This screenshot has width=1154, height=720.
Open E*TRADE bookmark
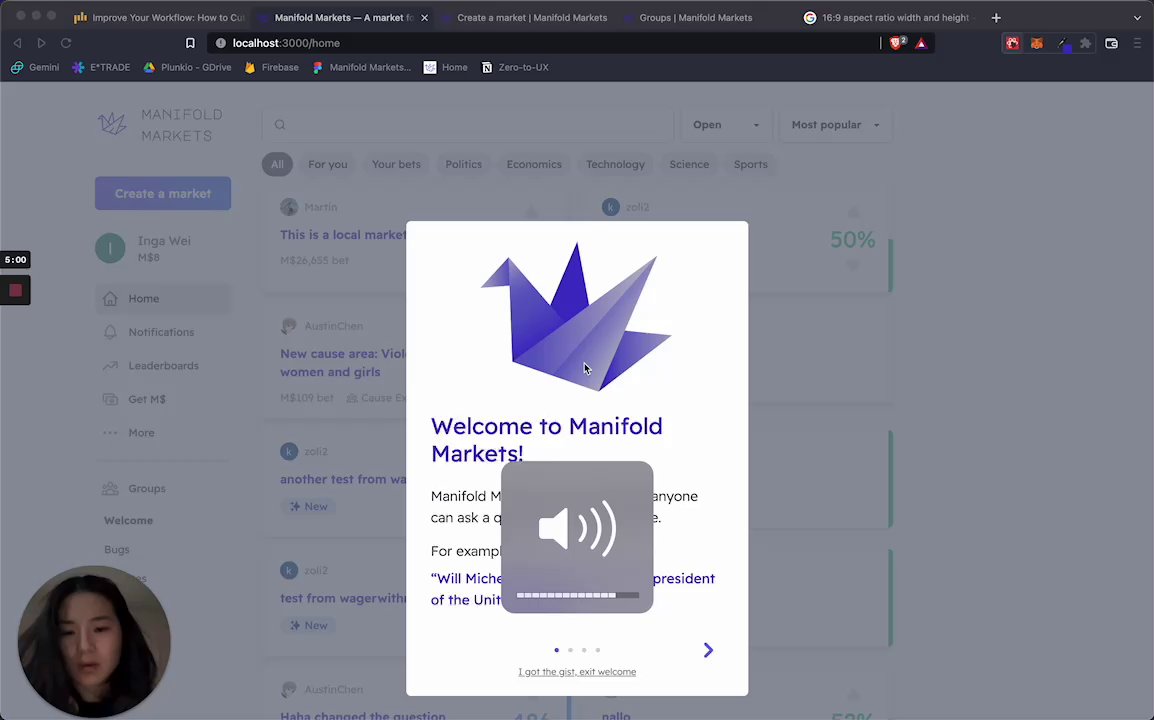click(102, 67)
